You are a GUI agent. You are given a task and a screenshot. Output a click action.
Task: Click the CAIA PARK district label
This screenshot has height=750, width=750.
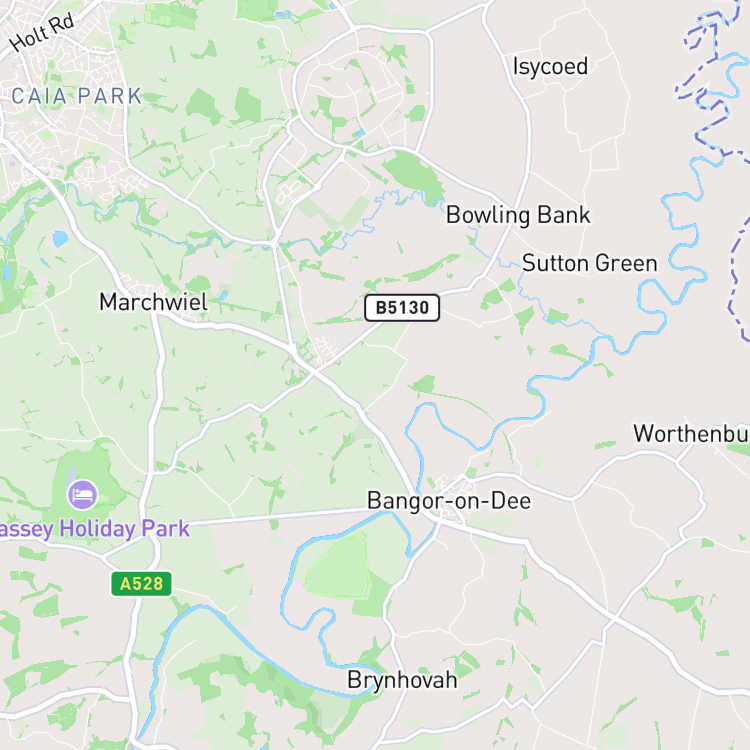coord(77,96)
